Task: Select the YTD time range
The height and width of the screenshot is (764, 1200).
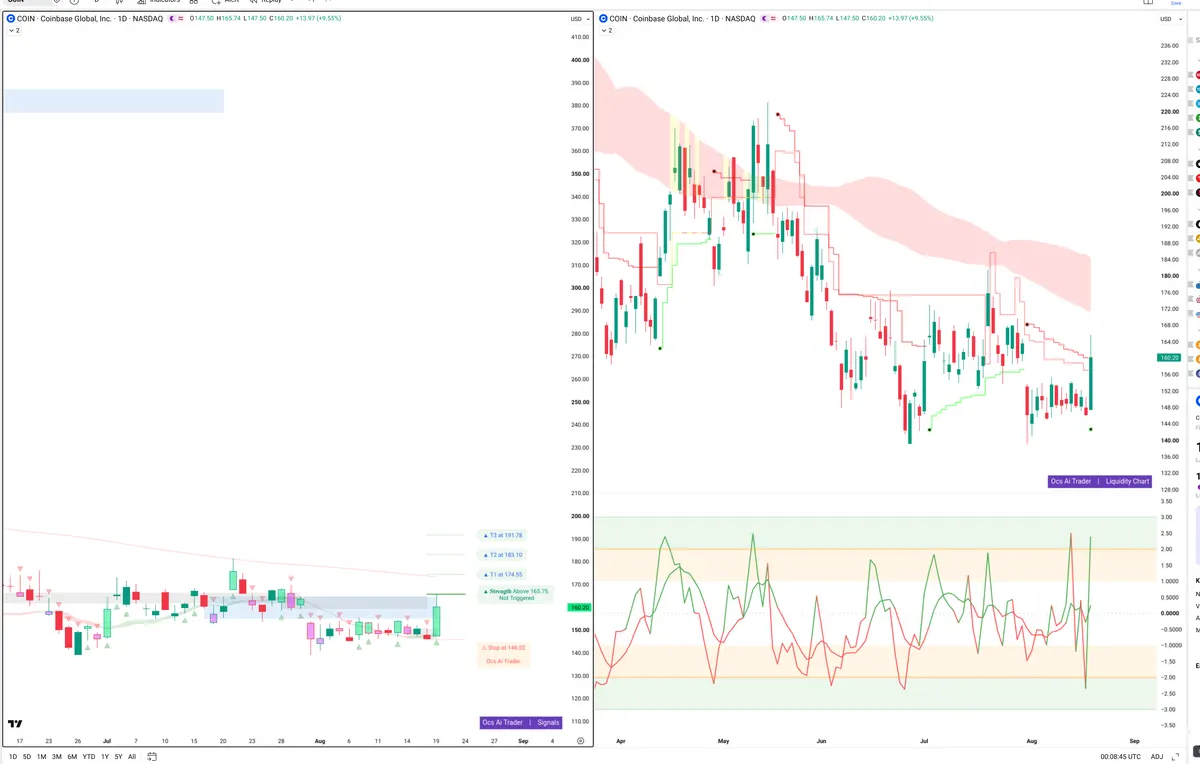Action: (x=88, y=757)
